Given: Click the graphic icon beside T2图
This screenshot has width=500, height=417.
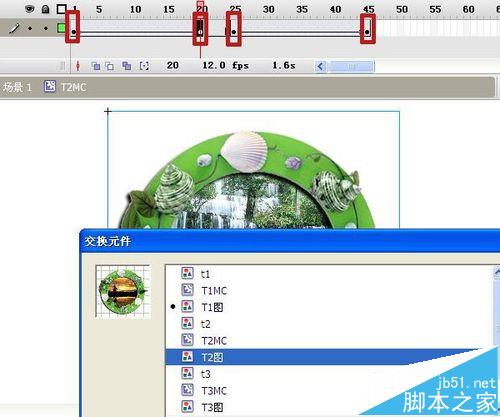Looking at the screenshot, I should (x=187, y=357).
